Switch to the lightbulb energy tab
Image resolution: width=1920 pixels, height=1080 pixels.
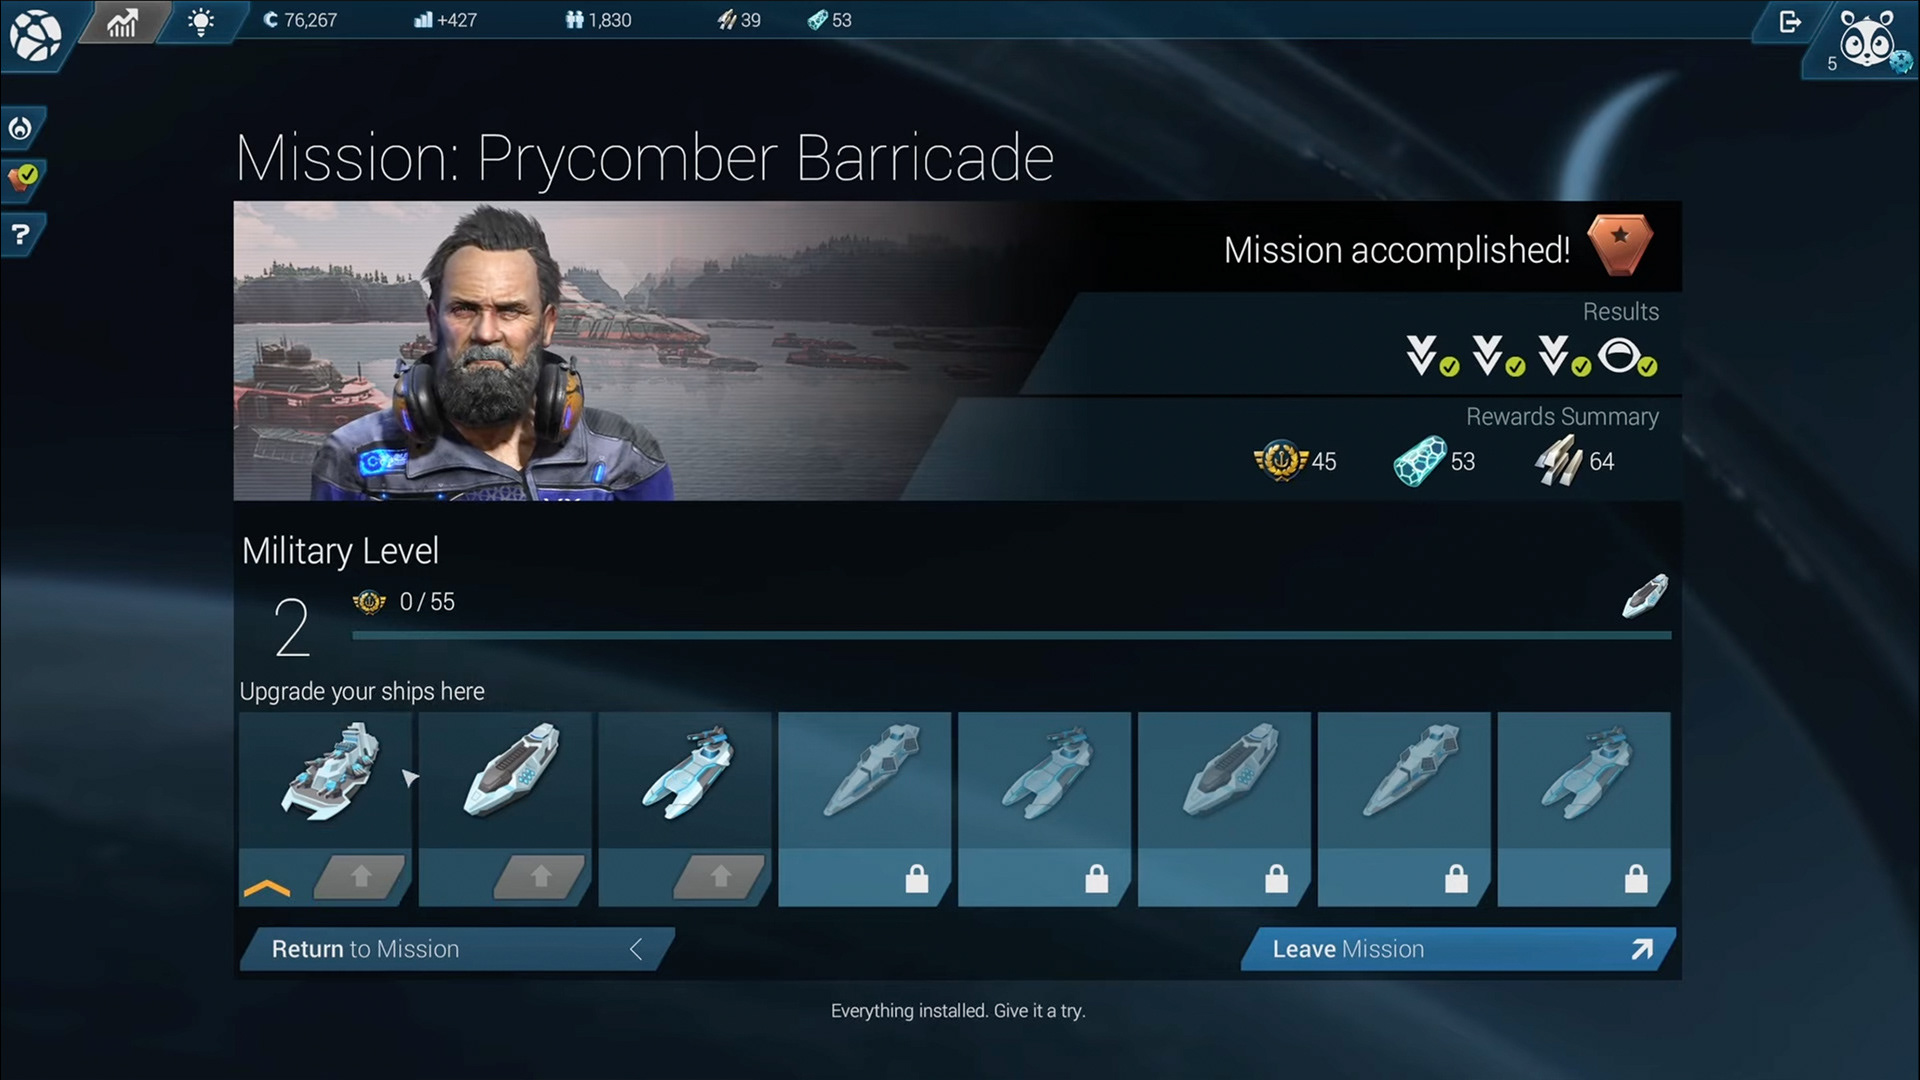pyautogui.click(x=201, y=21)
